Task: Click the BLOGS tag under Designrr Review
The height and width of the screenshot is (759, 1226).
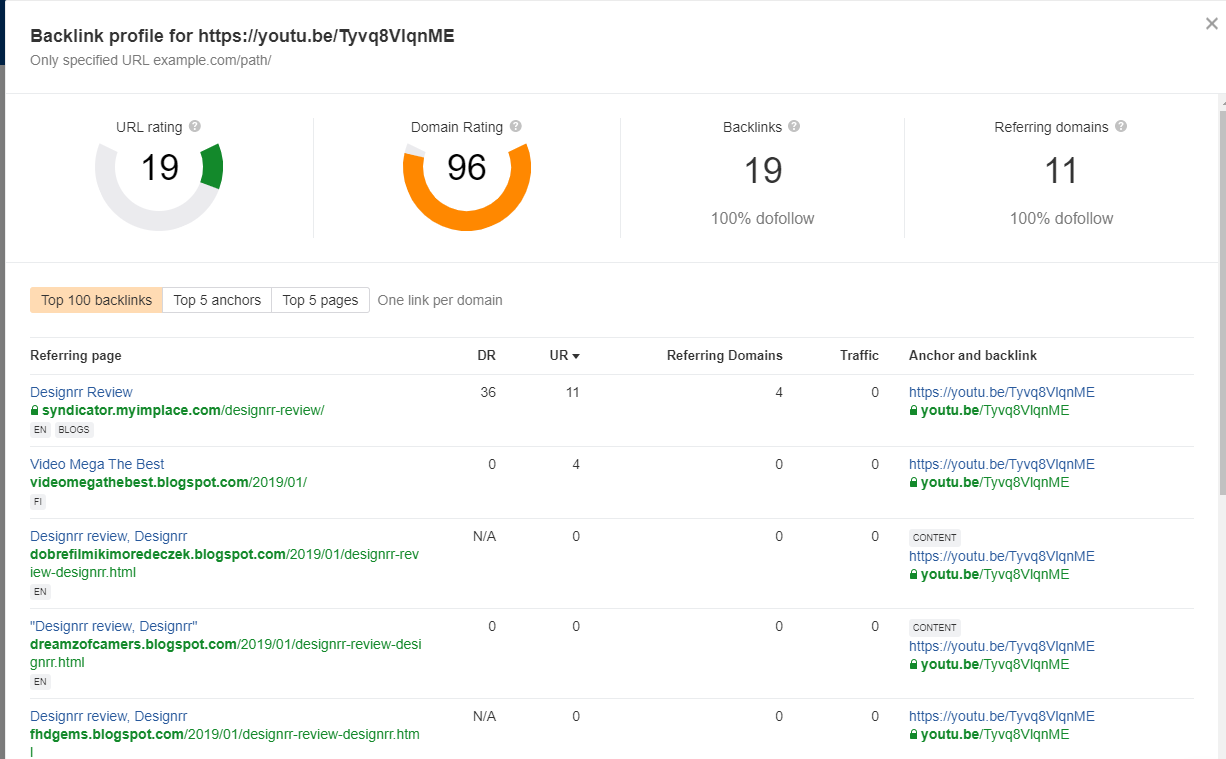Action: click(x=74, y=430)
